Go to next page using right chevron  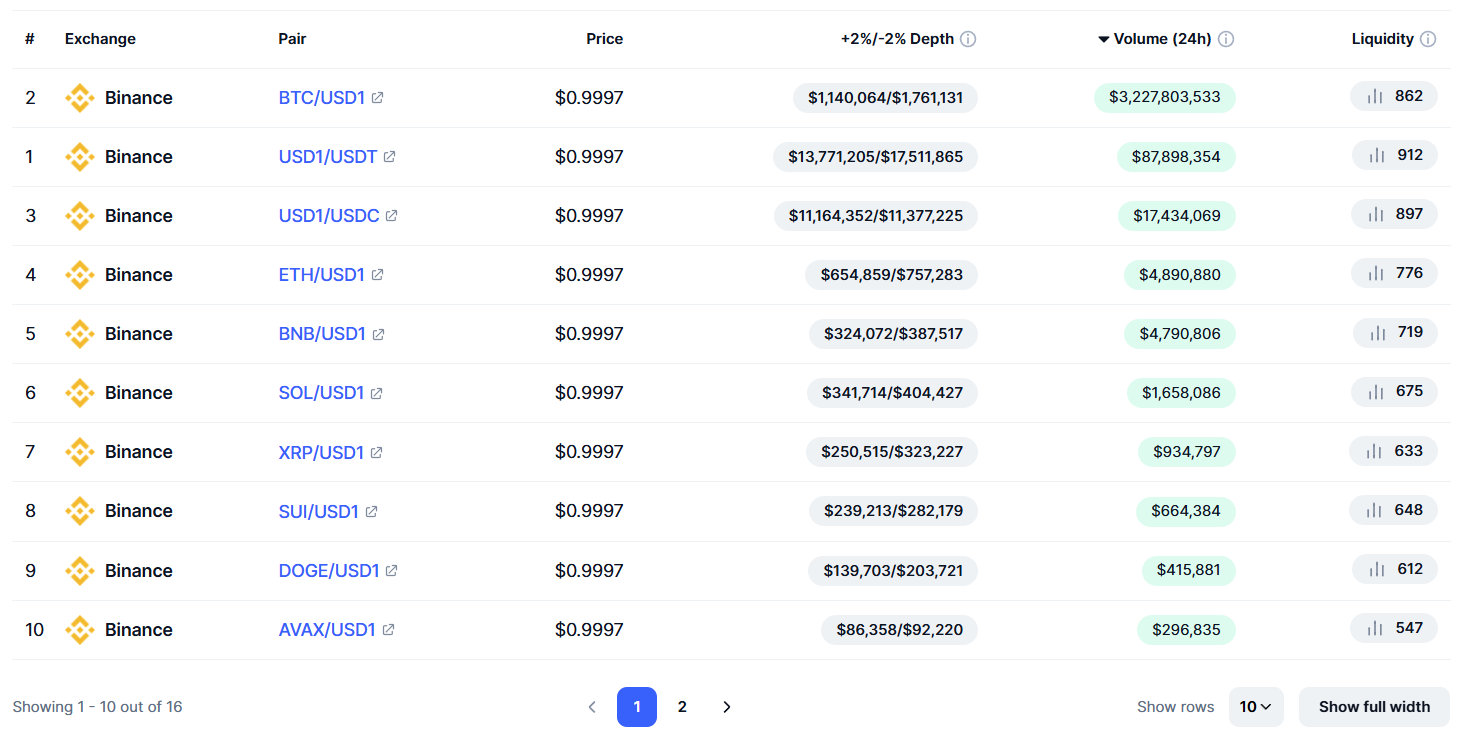(x=727, y=707)
